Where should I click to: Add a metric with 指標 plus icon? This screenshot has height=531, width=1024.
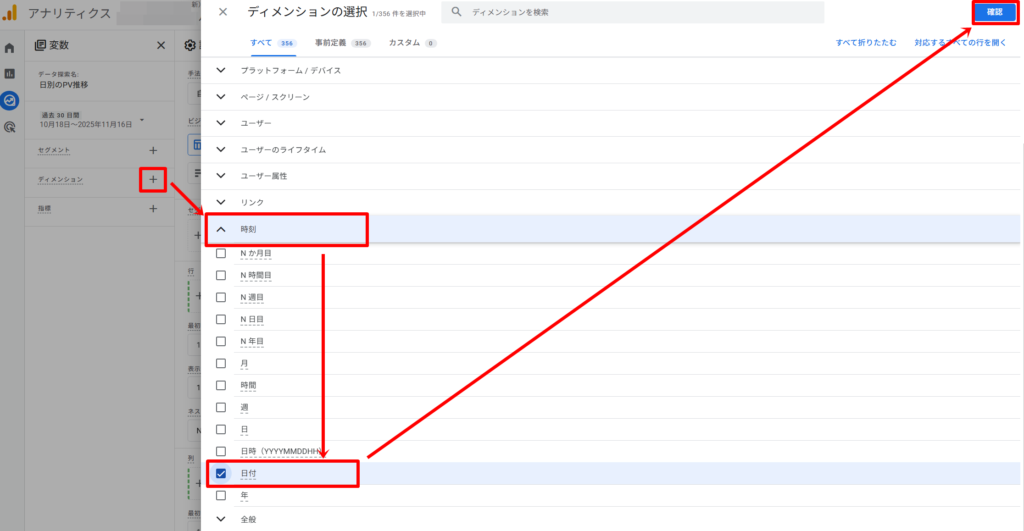153,208
